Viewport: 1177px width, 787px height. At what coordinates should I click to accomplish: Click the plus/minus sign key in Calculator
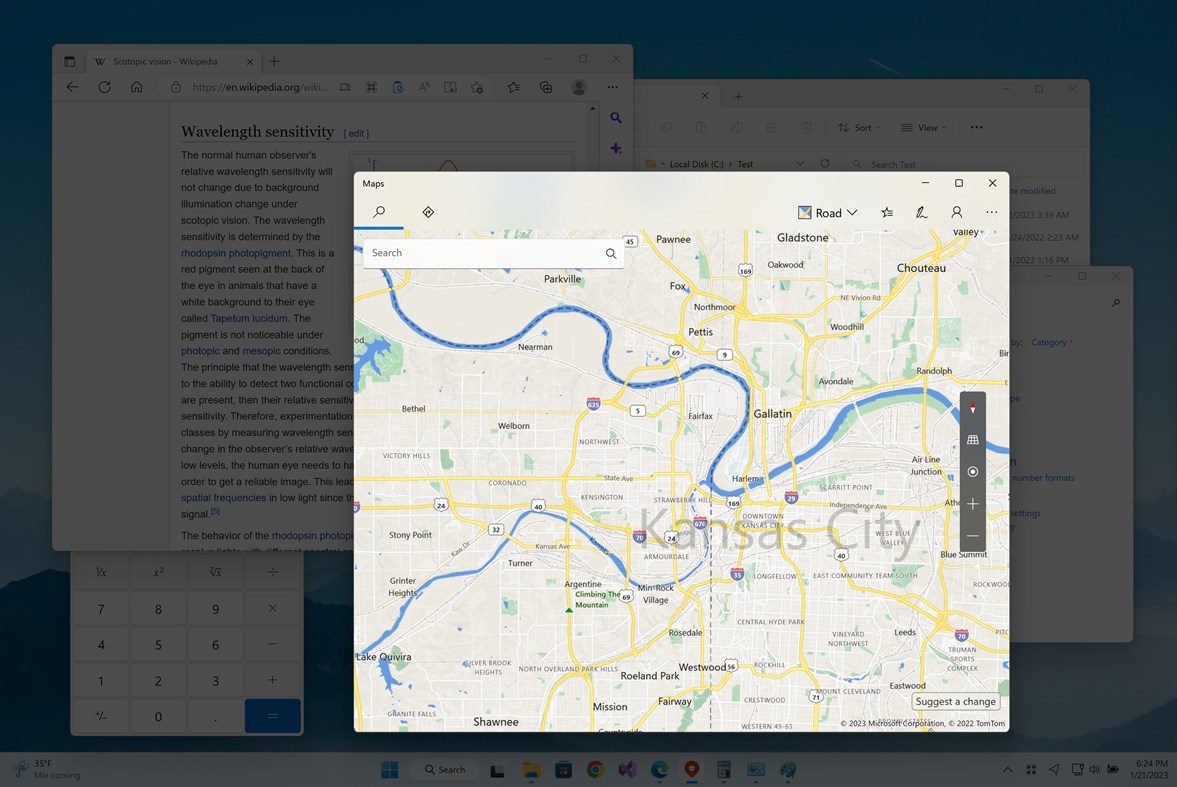point(101,716)
